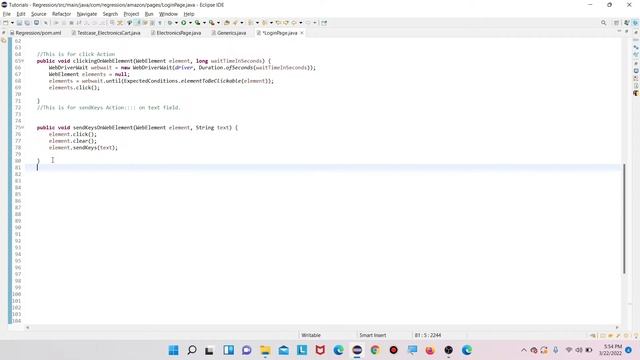Open the Mail taskbar icon
This screenshot has width=640, height=360.
(284, 350)
